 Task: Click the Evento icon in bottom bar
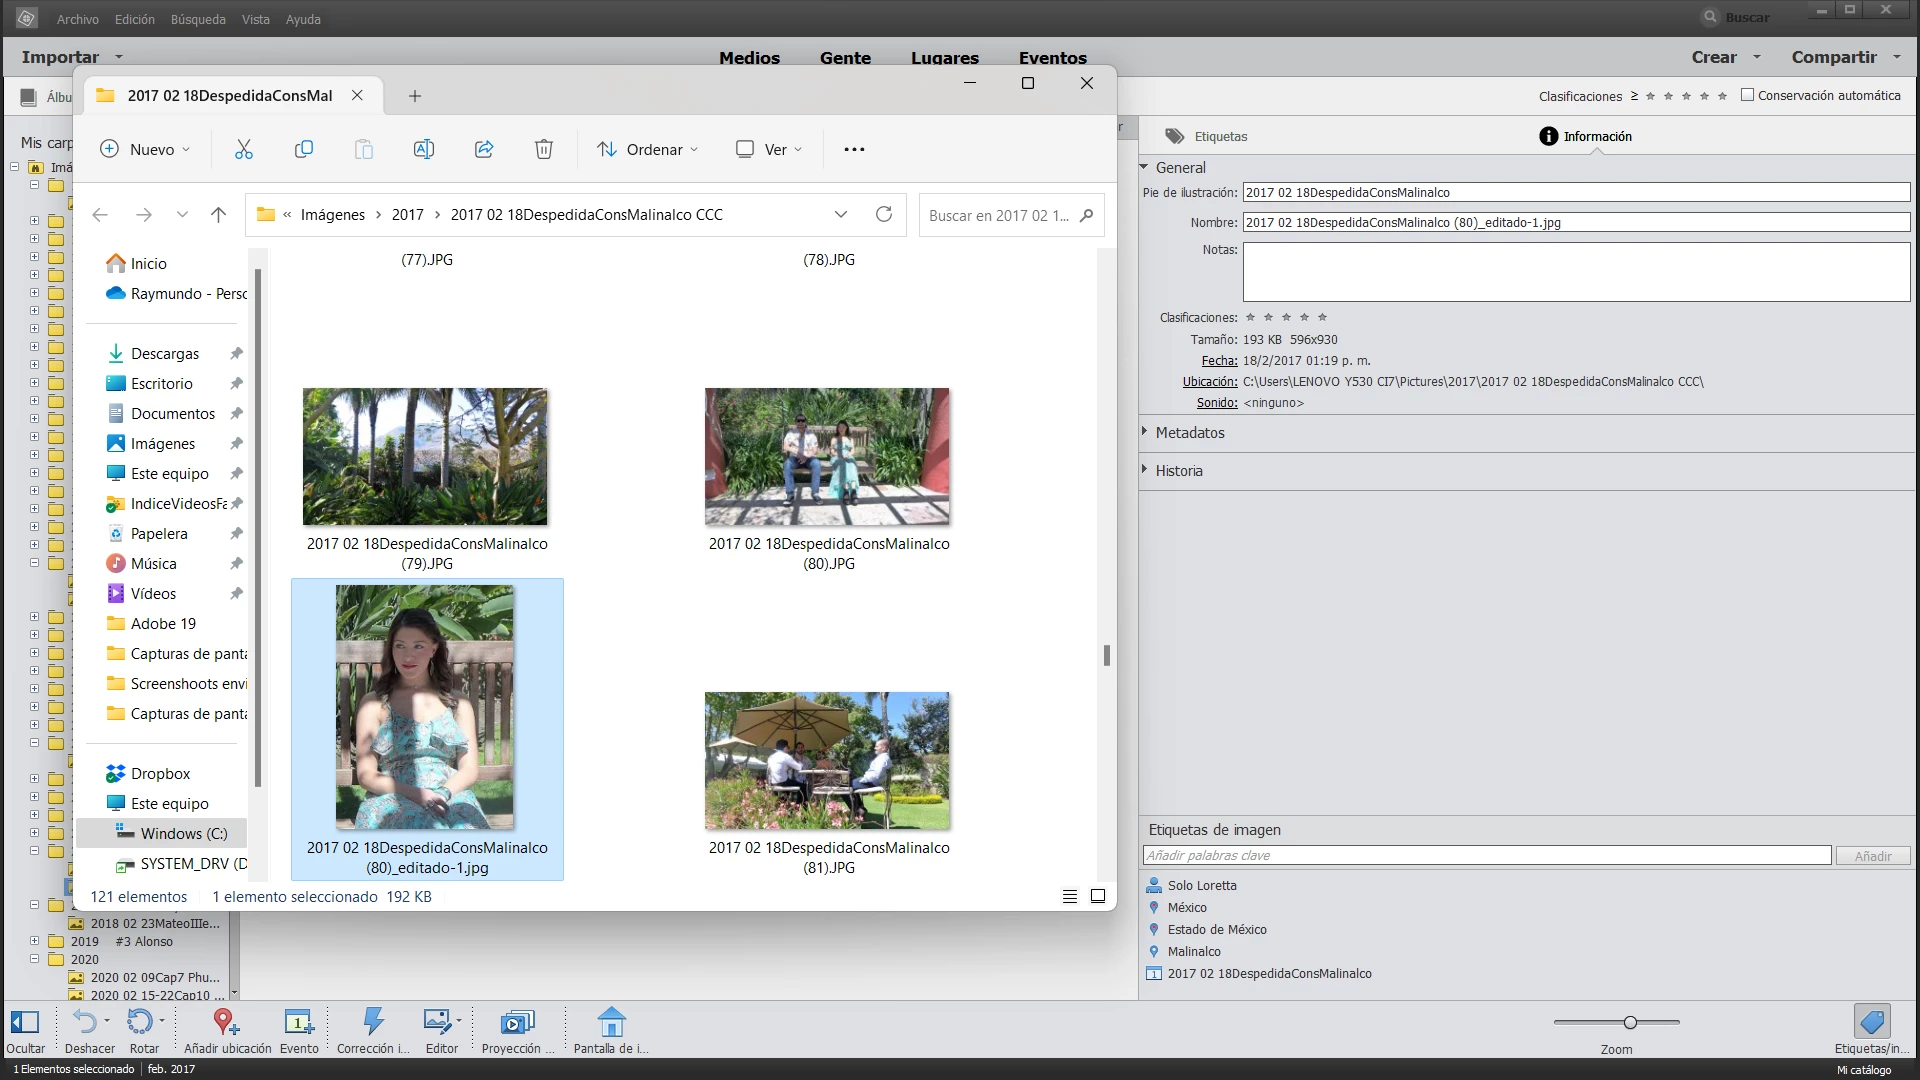(298, 1022)
